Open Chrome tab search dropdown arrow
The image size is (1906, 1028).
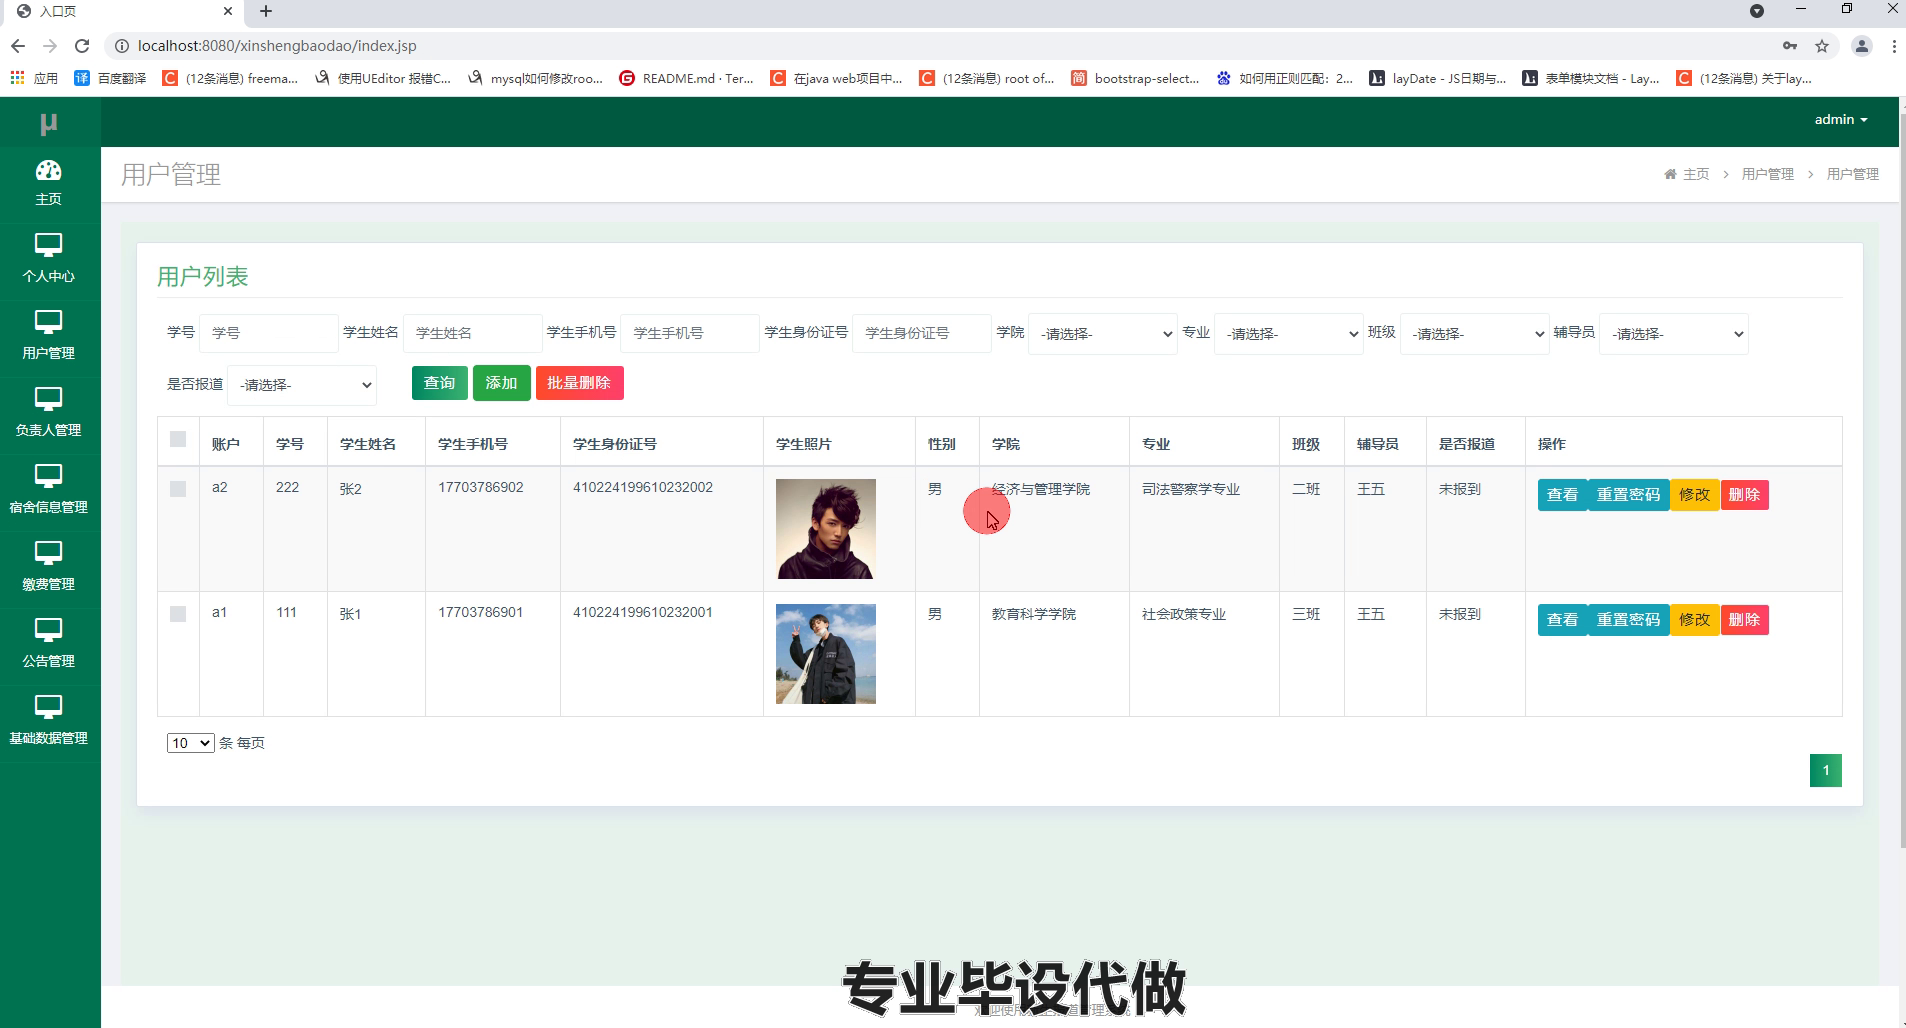tap(1757, 11)
